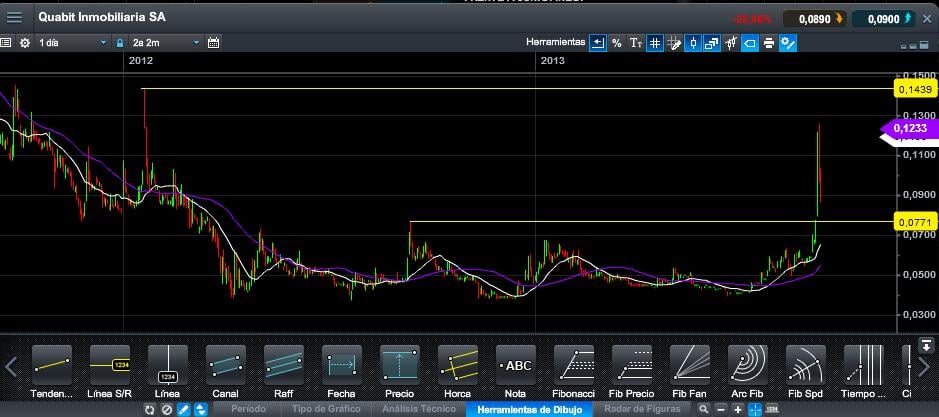This screenshot has width=939, height=417.
Task: Select the Fib Fan tool
Action: click(689, 367)
